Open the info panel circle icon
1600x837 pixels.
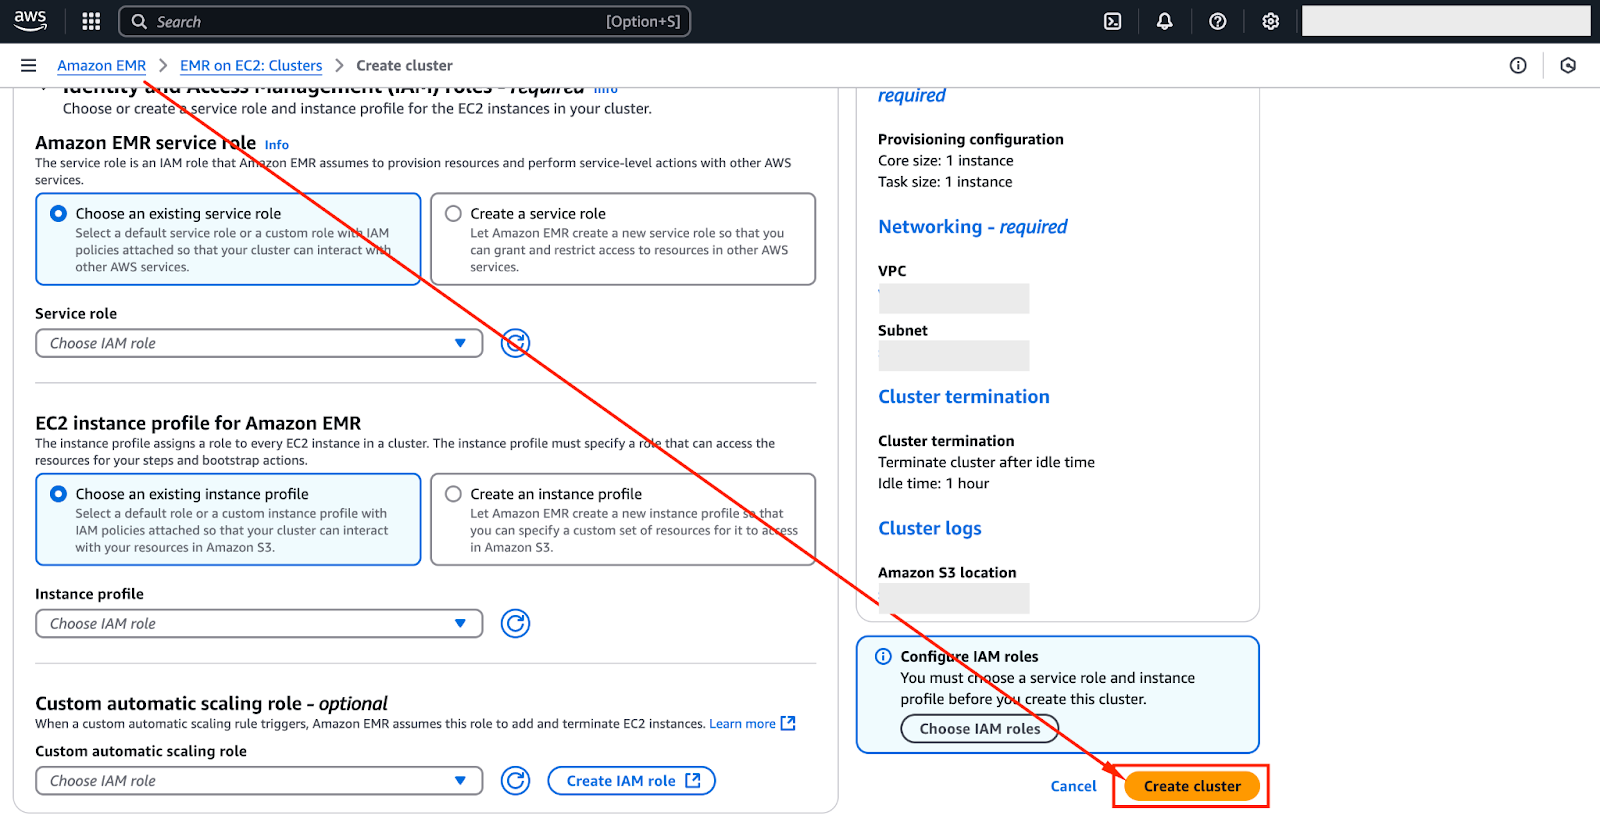(x=1518, y=65)
